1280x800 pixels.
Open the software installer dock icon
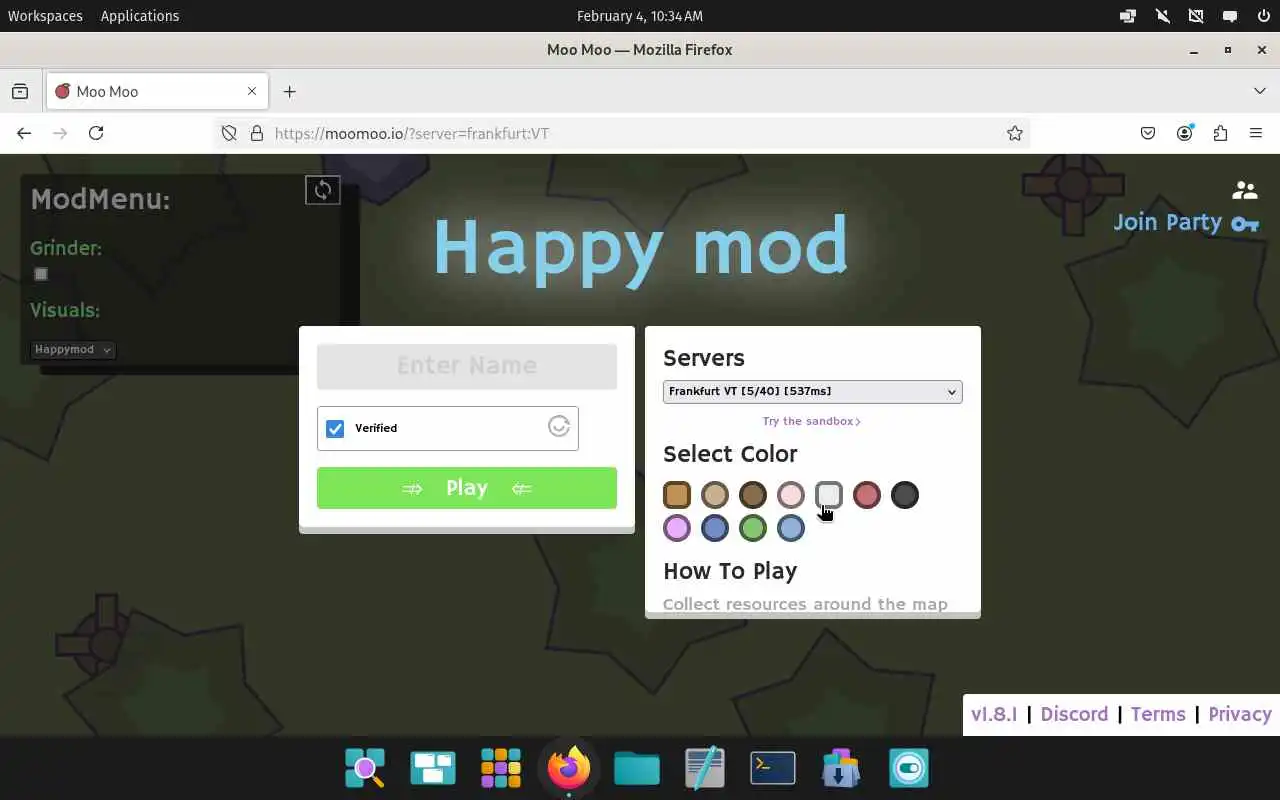coord(841,768)
